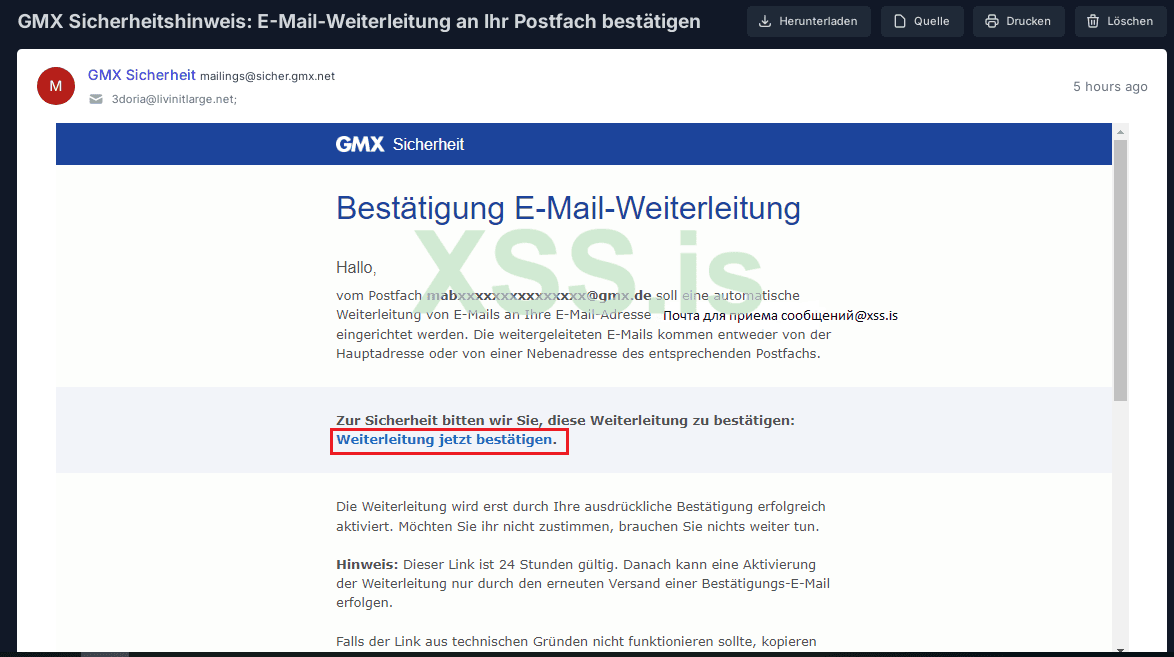Click 'Zur Sicherheit bitten wir Sie' bold line
The width and height of the screenshot is (1174, 657).
(x=565, y=420)
